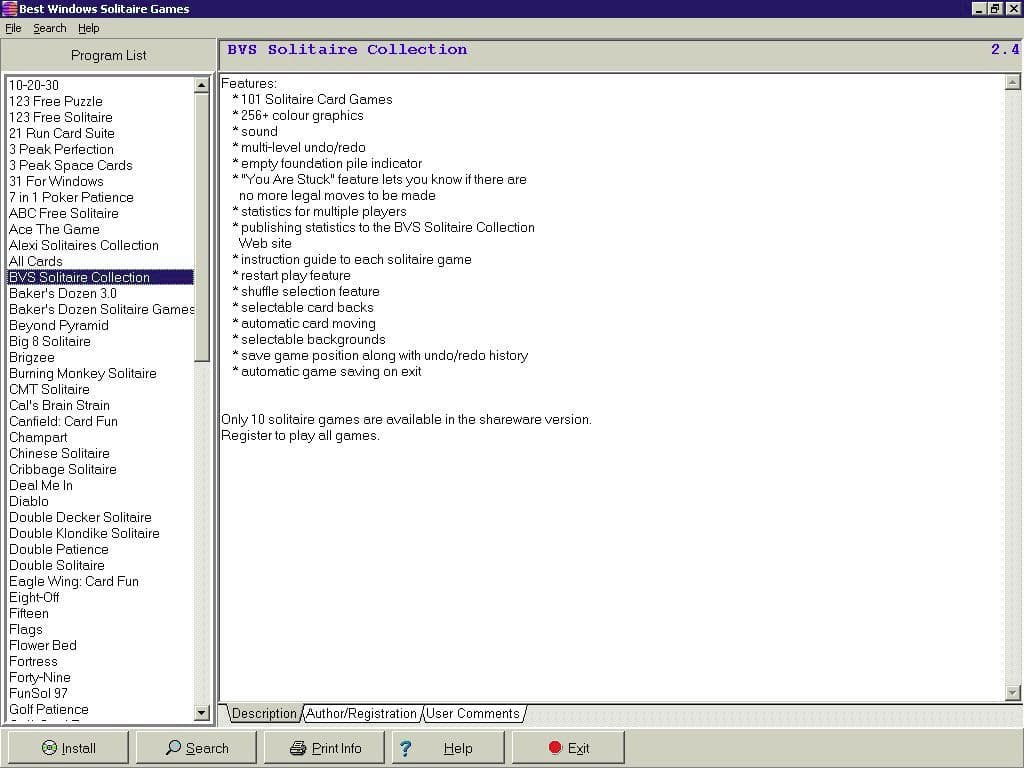Select Baker's Dozen 3.0
Image resolution: width=1024 pixels, height=768 pixels.
tap(100, 293)
